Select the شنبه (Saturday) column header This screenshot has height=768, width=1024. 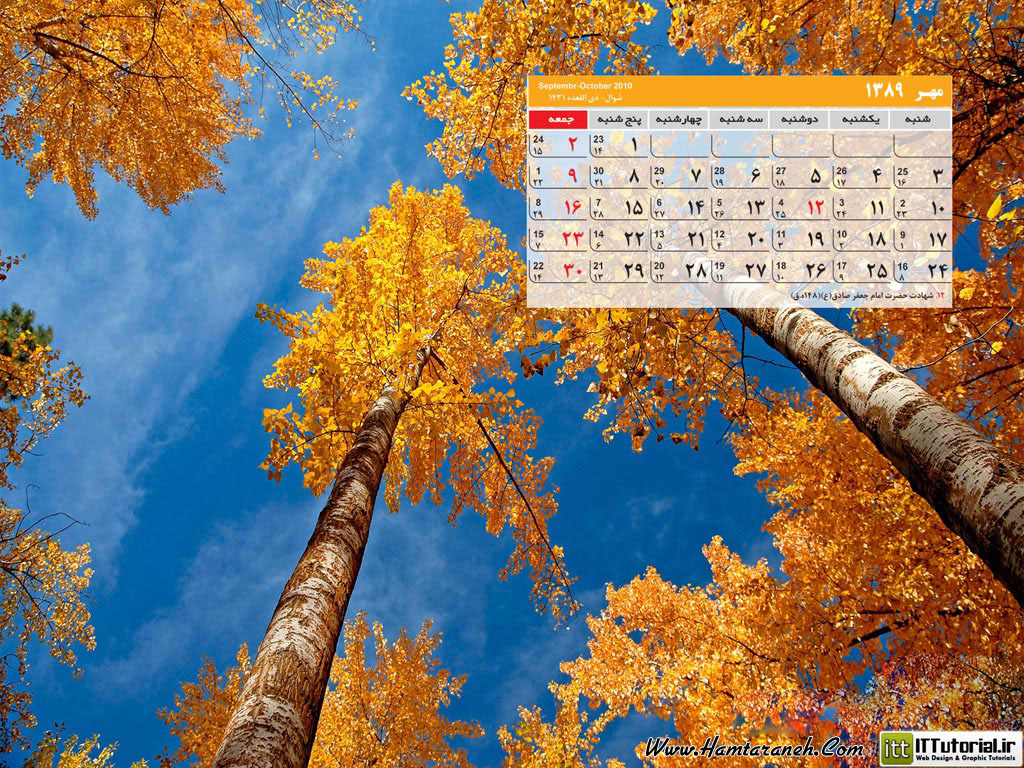pos(920,119)
